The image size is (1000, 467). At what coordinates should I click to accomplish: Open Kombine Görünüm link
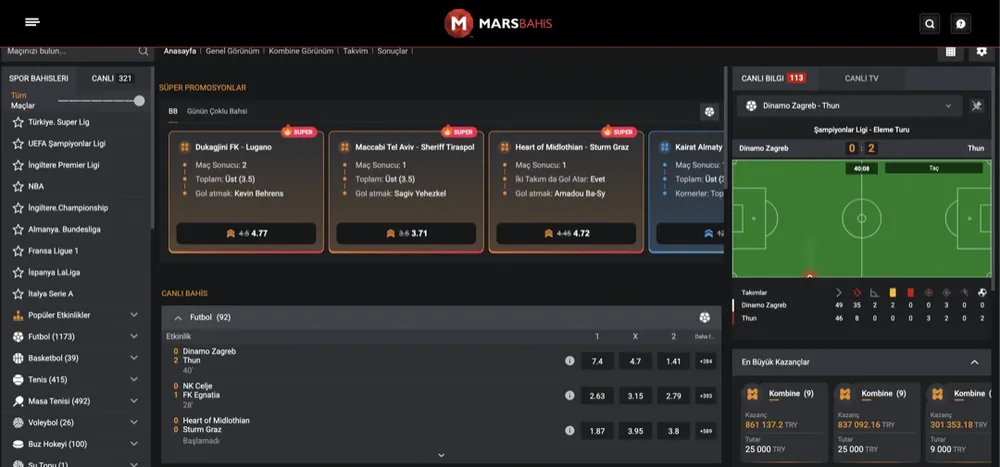pos(301,51)
